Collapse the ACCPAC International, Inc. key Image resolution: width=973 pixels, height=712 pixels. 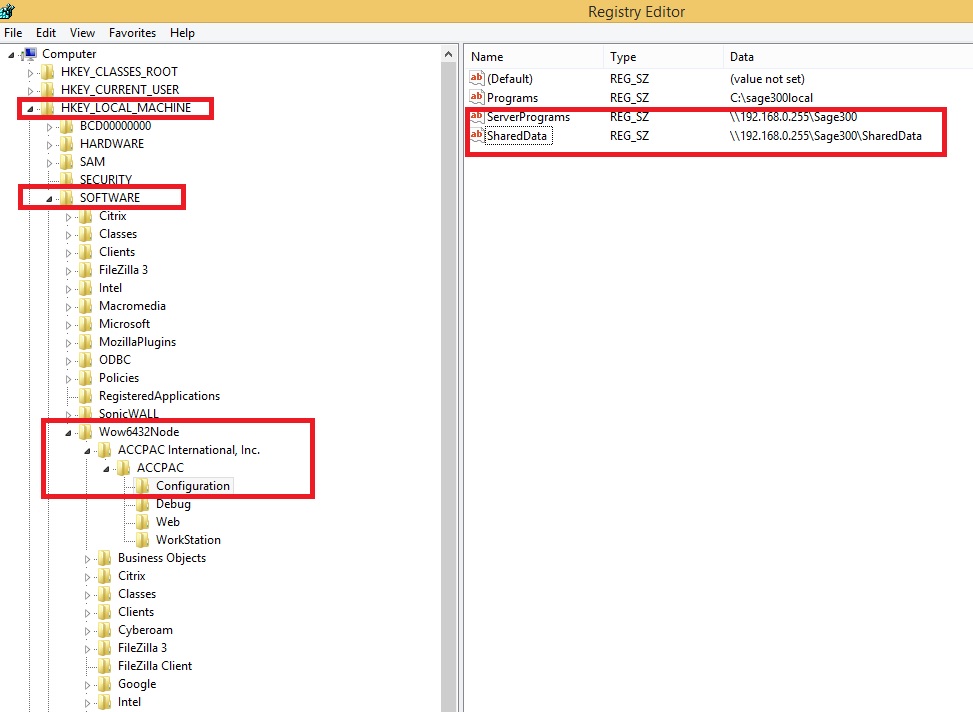(87, 451)
